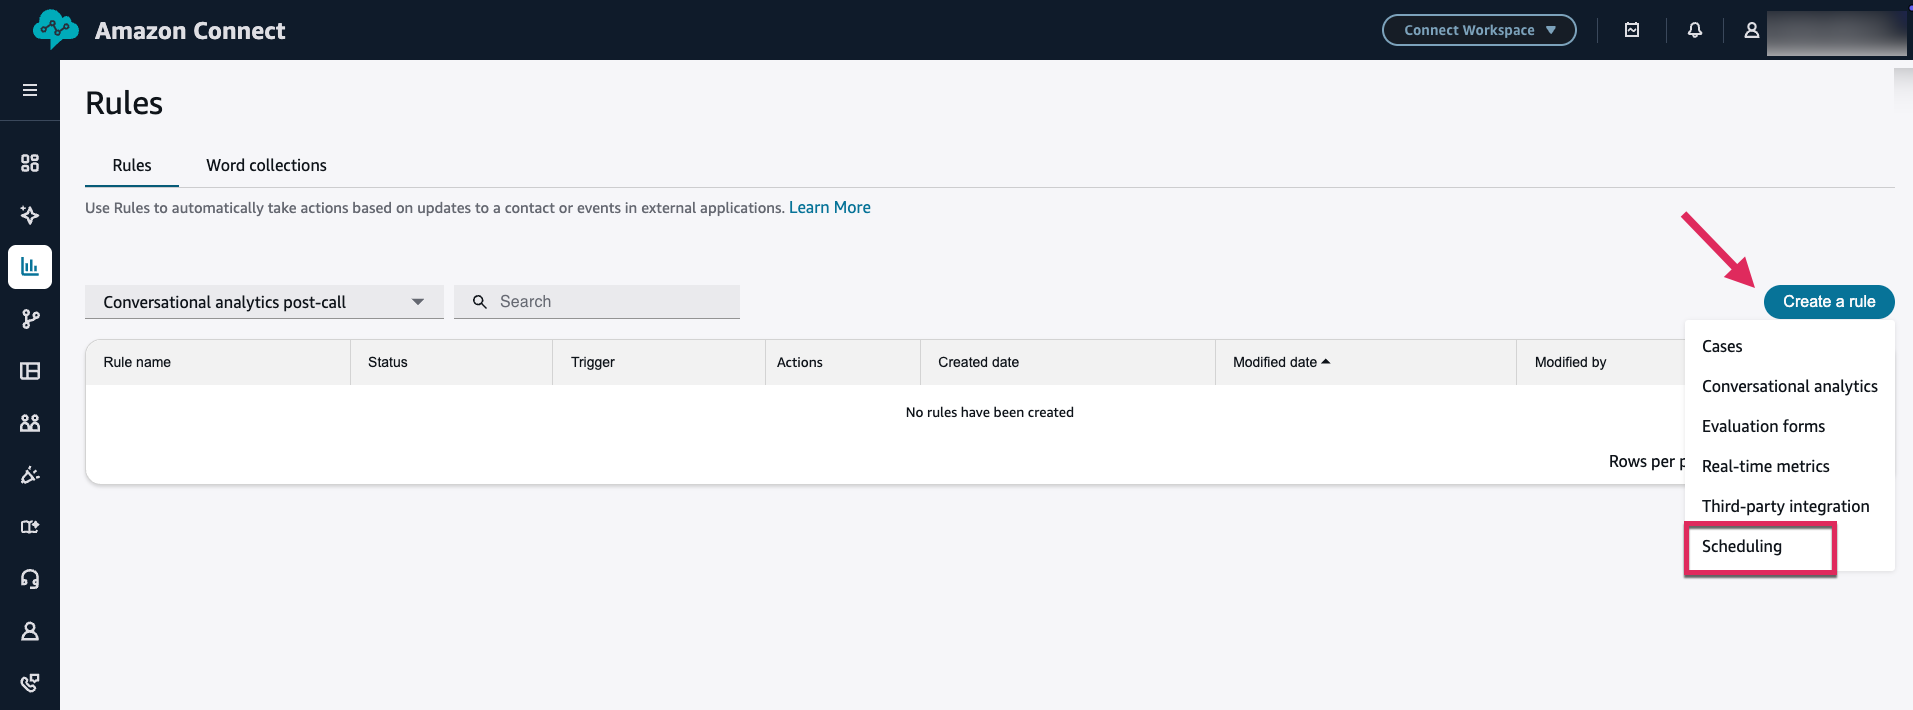Click the Create a rule button
The image size is (1913, 710).
click(x=1829, y=301)
